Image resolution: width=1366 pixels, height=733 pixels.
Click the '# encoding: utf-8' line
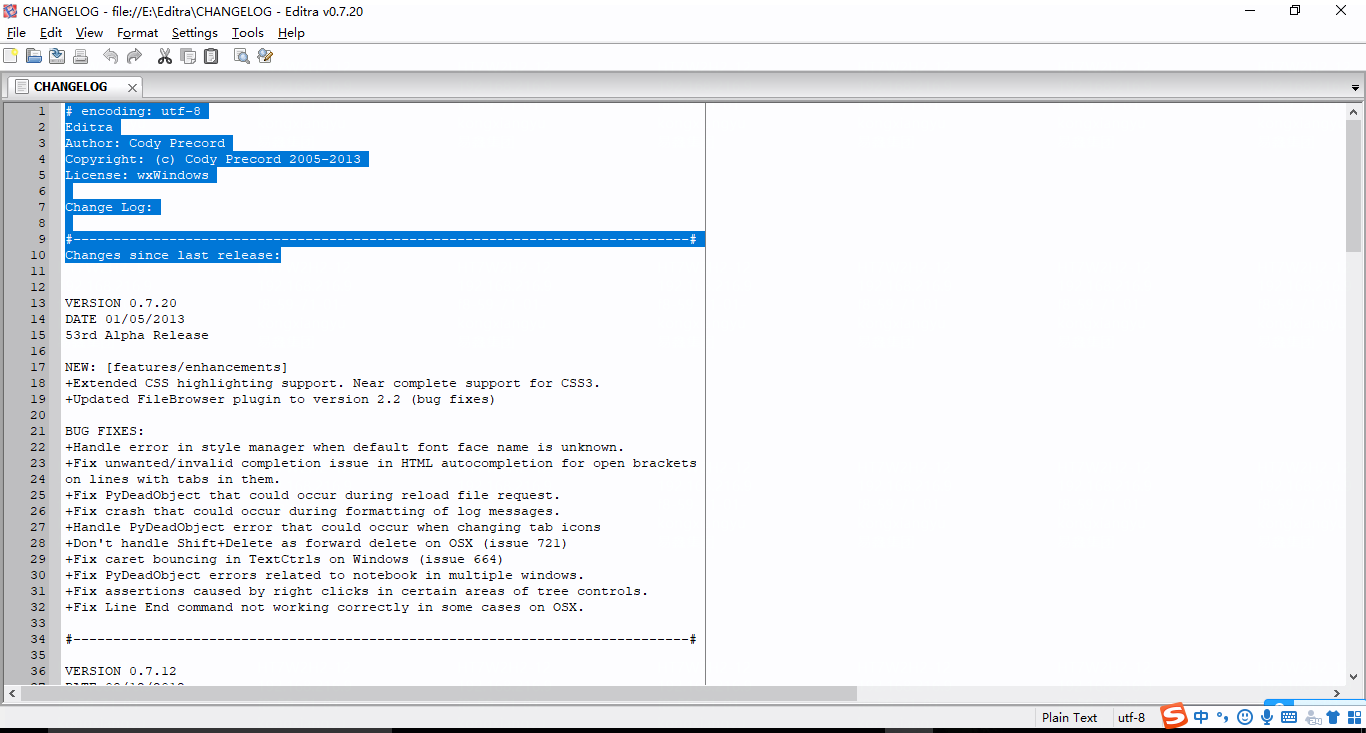(x=133, y=111)
